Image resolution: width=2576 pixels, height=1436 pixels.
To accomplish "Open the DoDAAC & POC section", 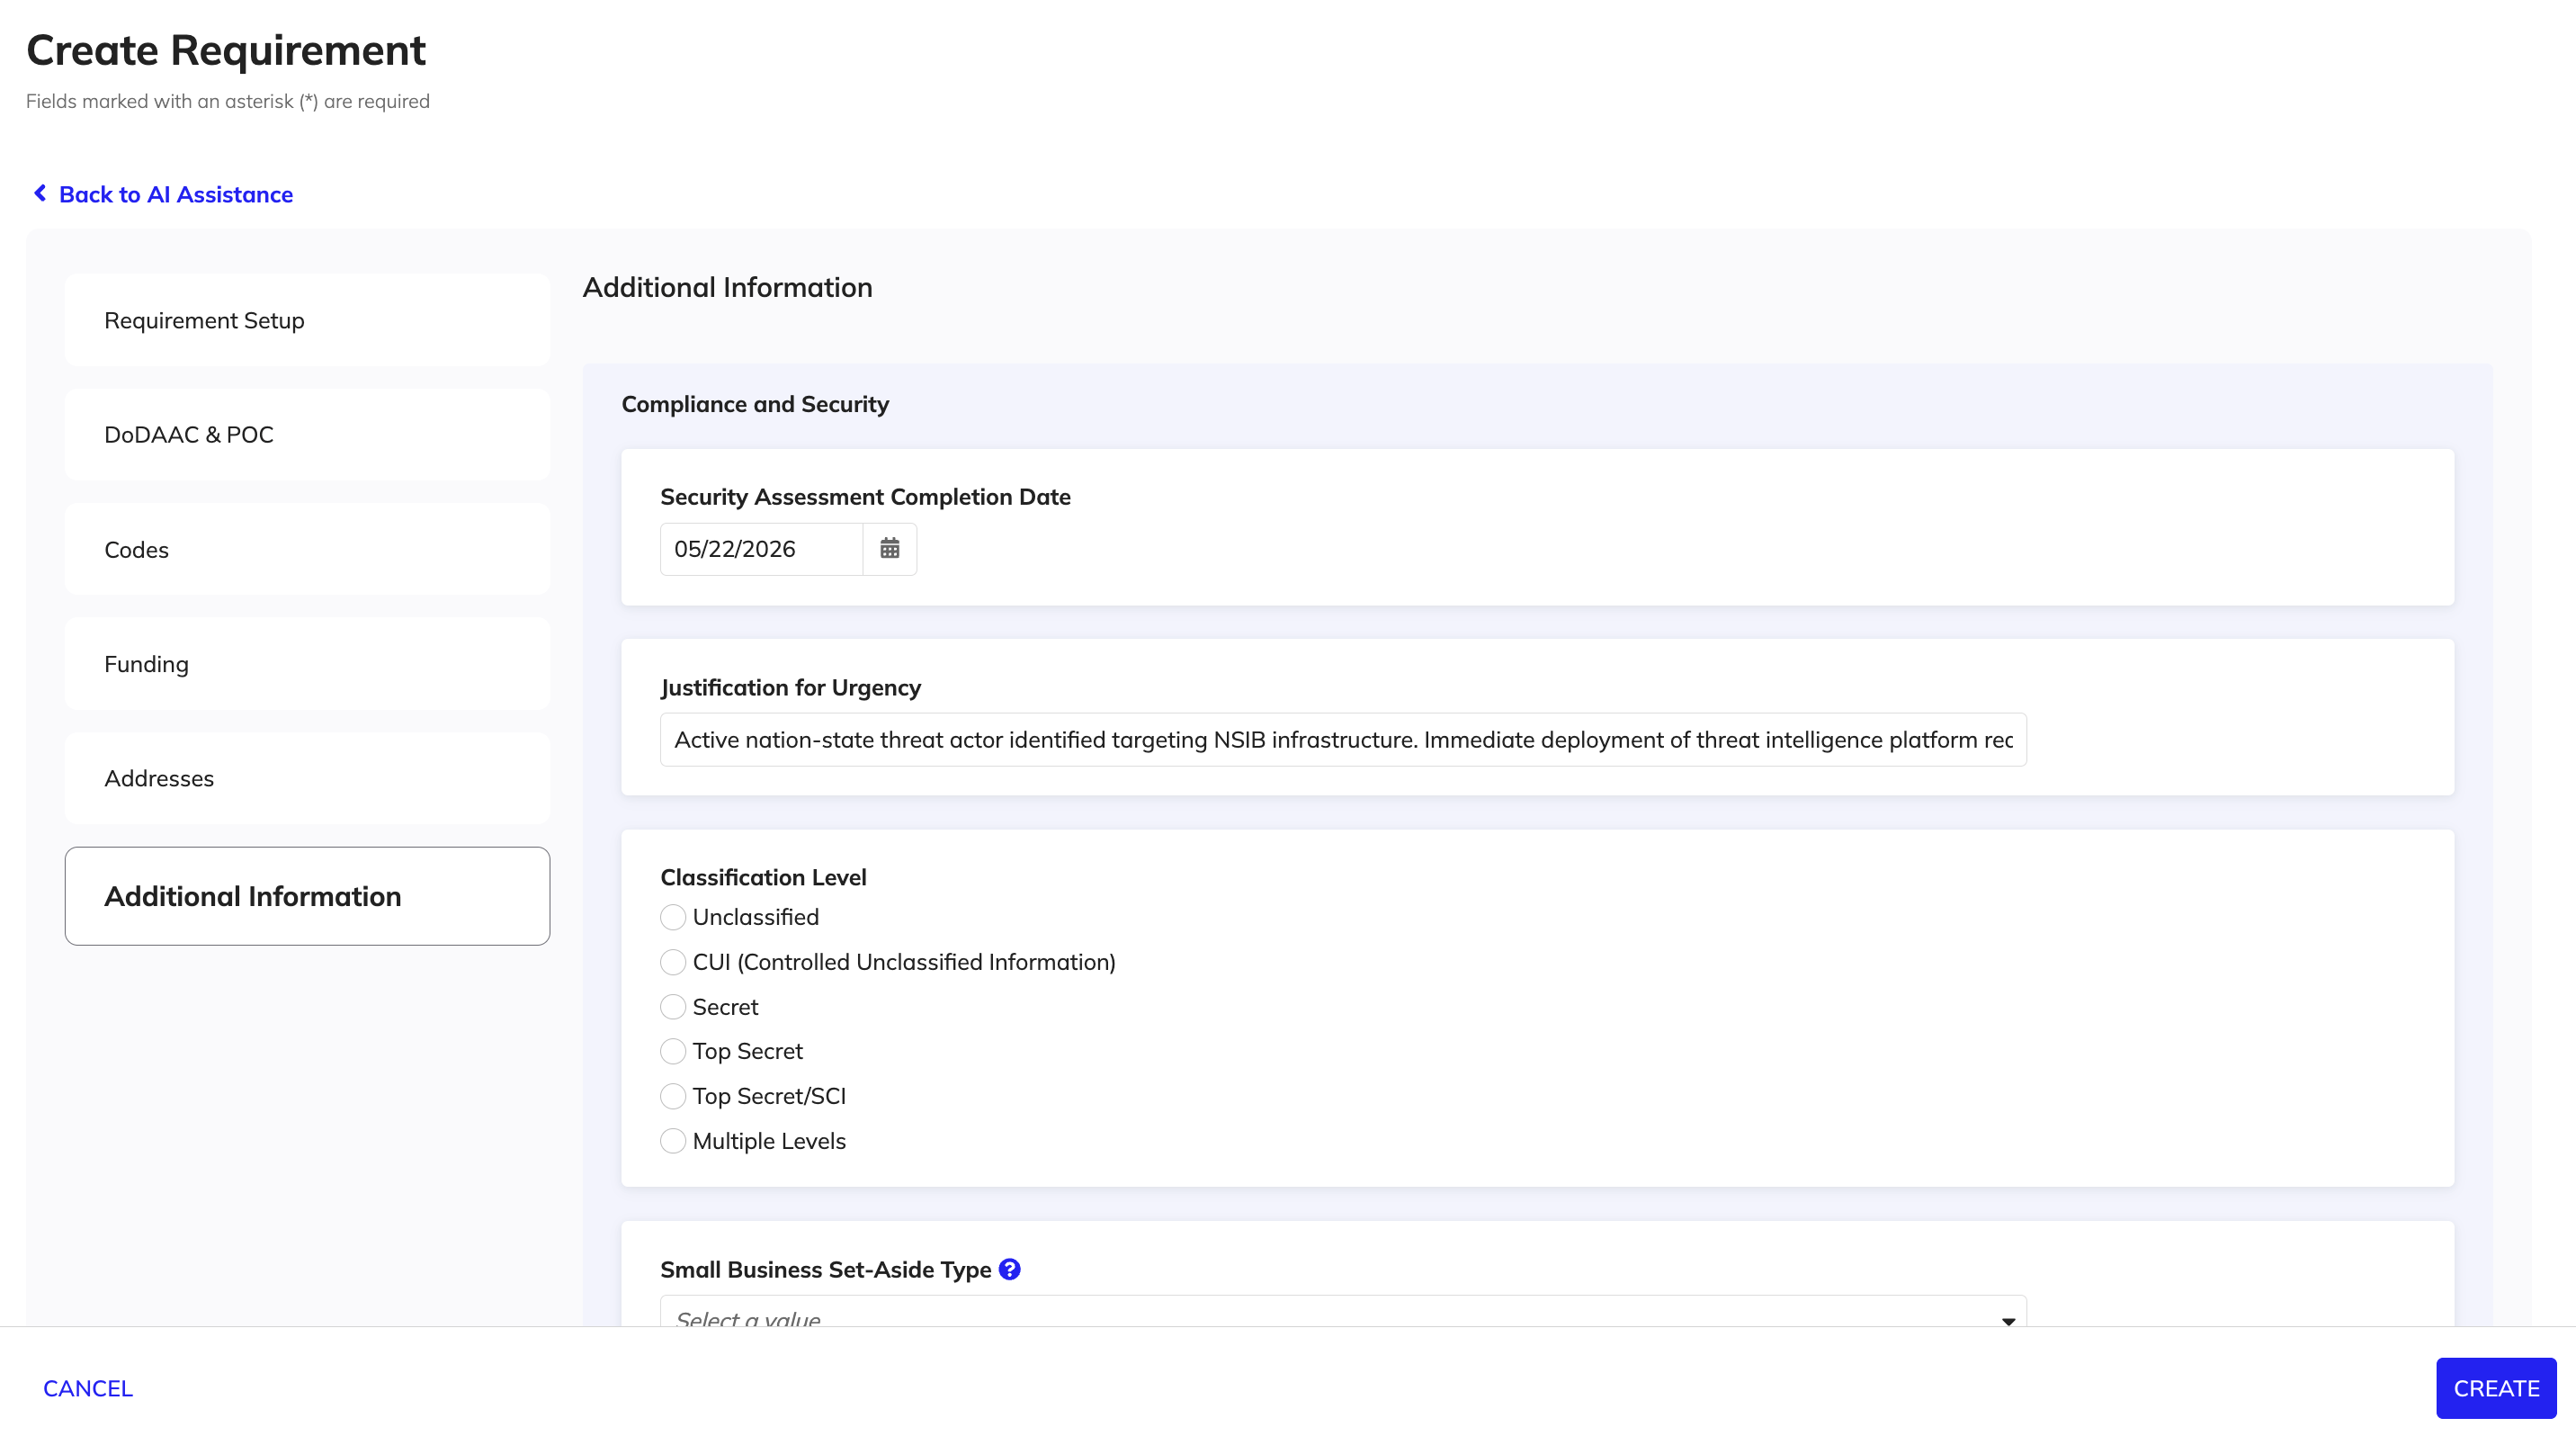I will click(307, 435).
